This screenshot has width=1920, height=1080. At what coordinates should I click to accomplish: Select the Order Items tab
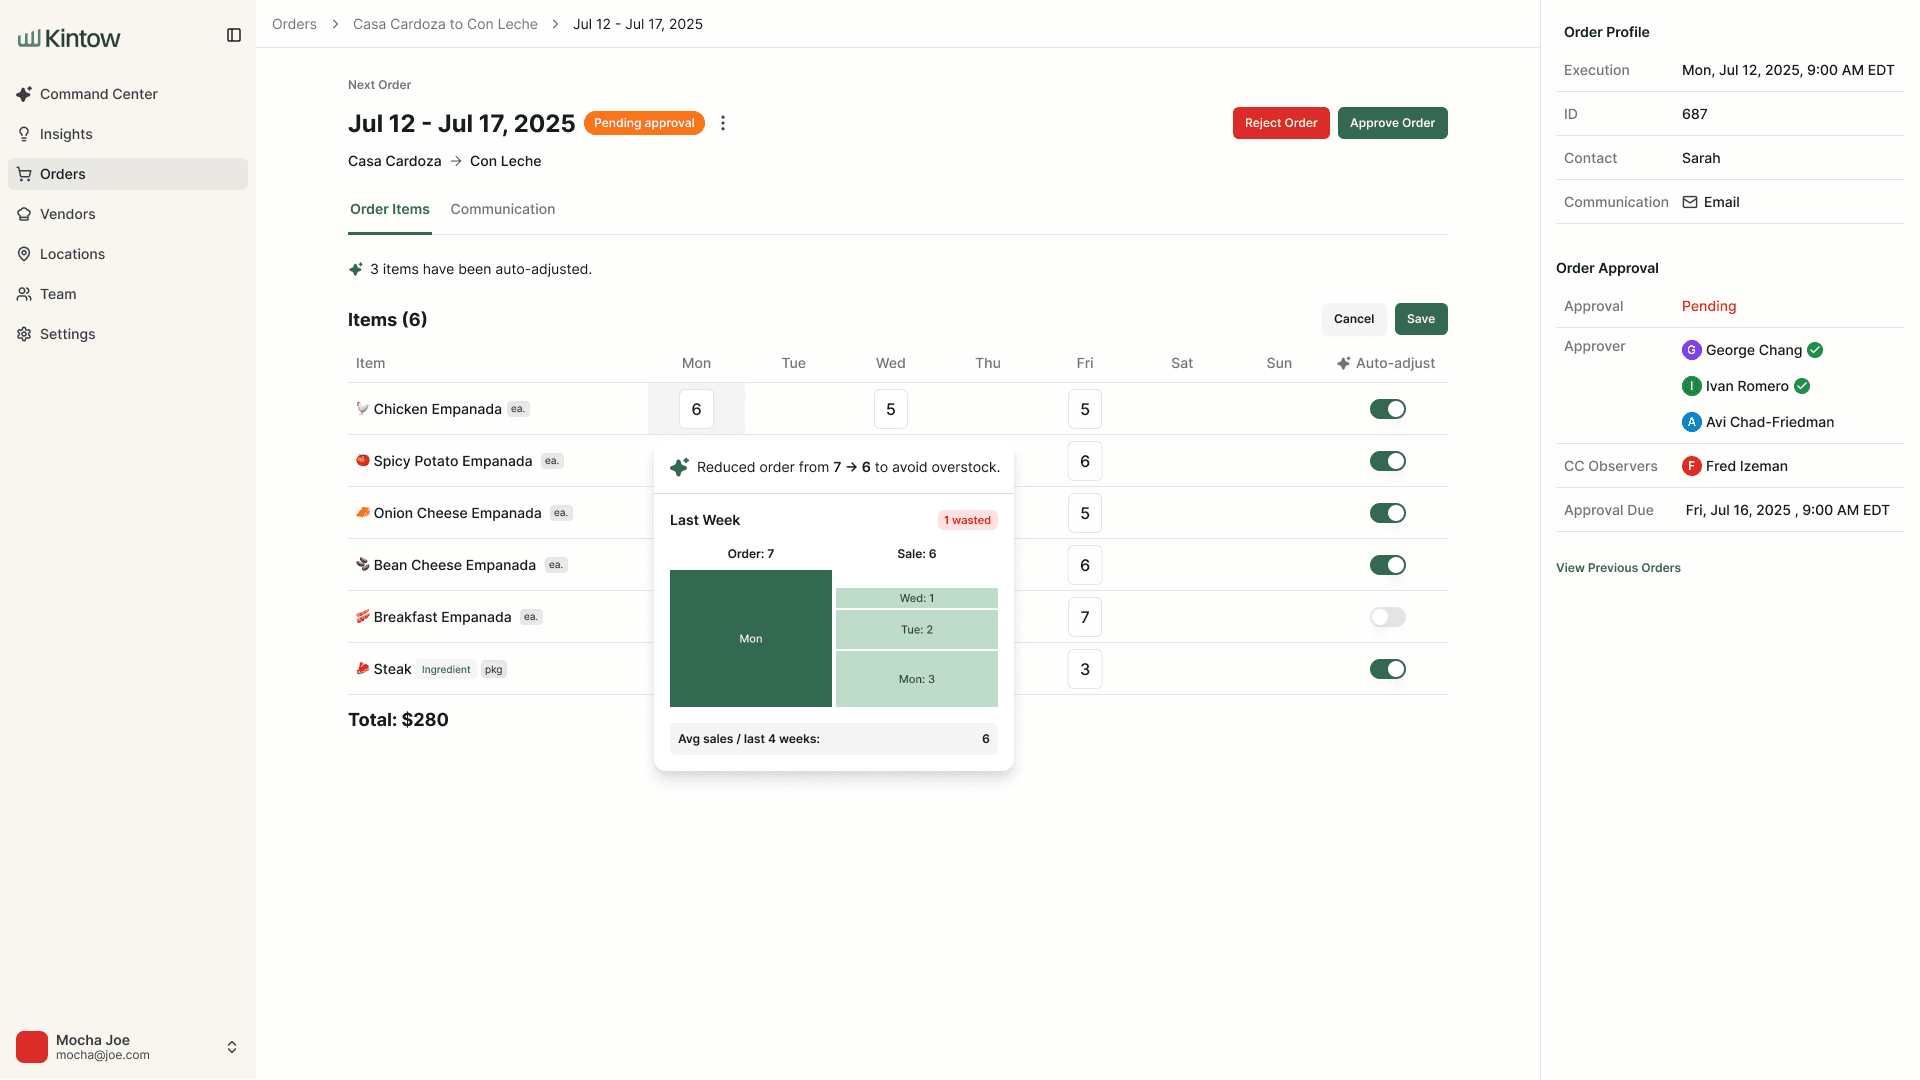[389, 209]
